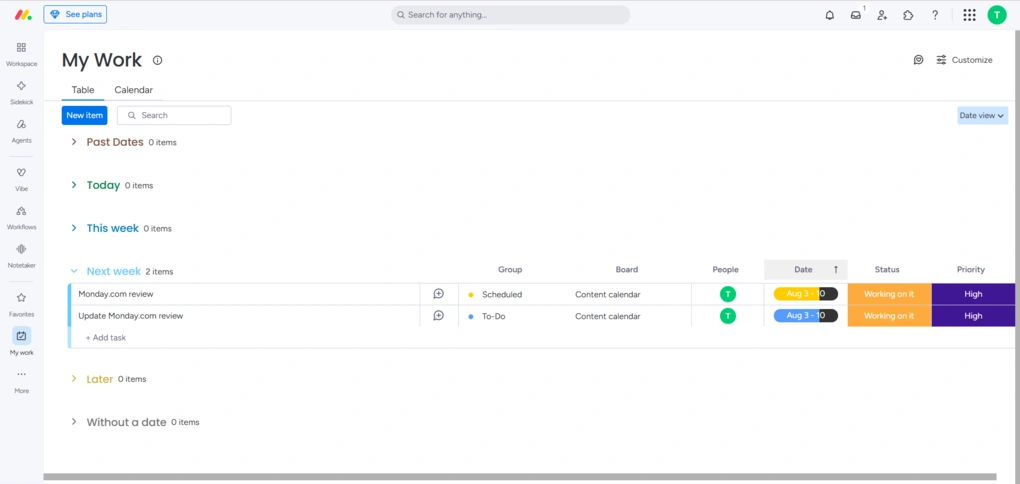Open Vibe in the sidebar

tap(21, 179)
